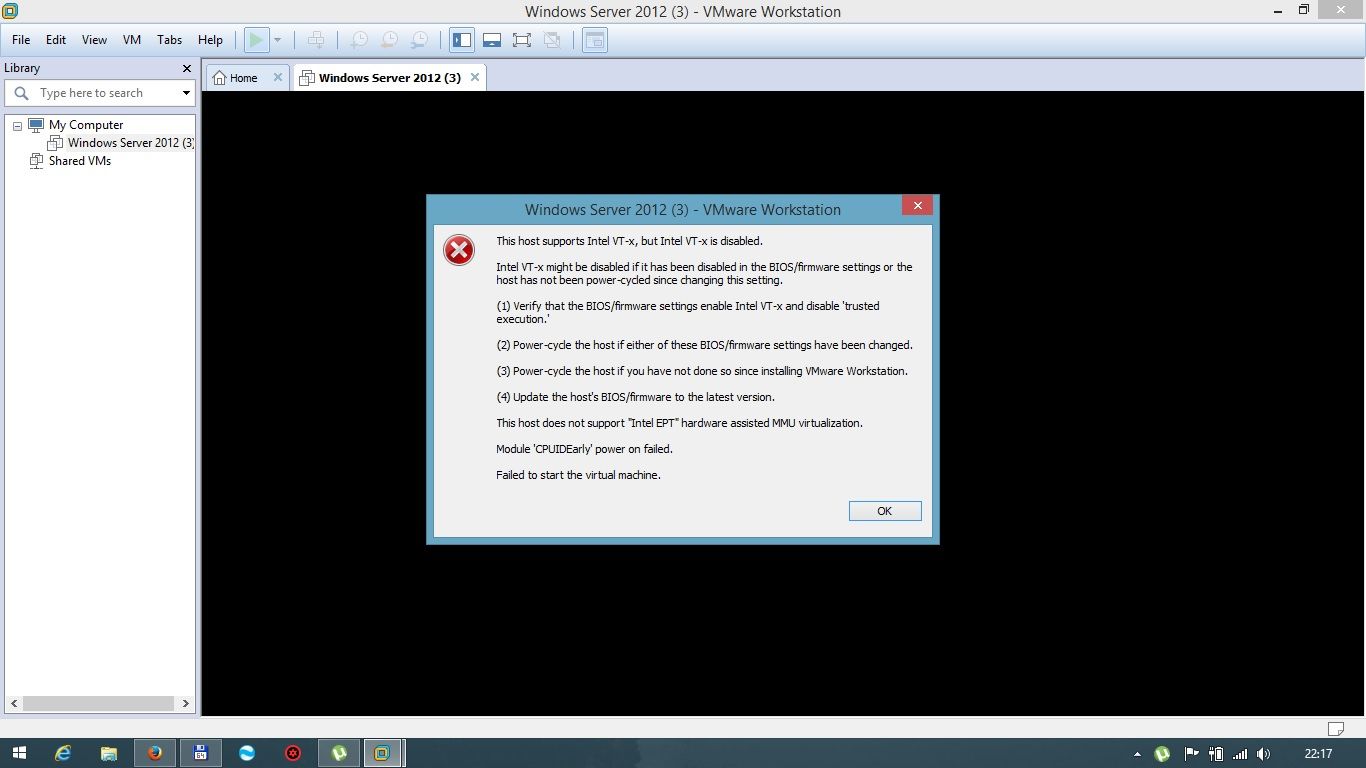
Task: Toggle the thumbnail bar toolbar icon
Action: coord(492,40)
